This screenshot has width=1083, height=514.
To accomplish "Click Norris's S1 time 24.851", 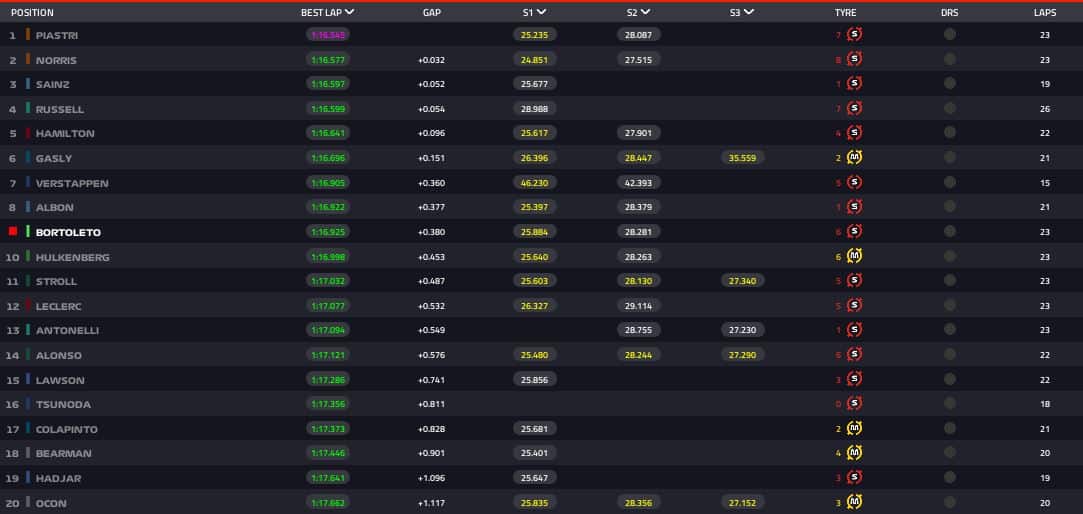I will pyautogui.click(x=535, y=59).
